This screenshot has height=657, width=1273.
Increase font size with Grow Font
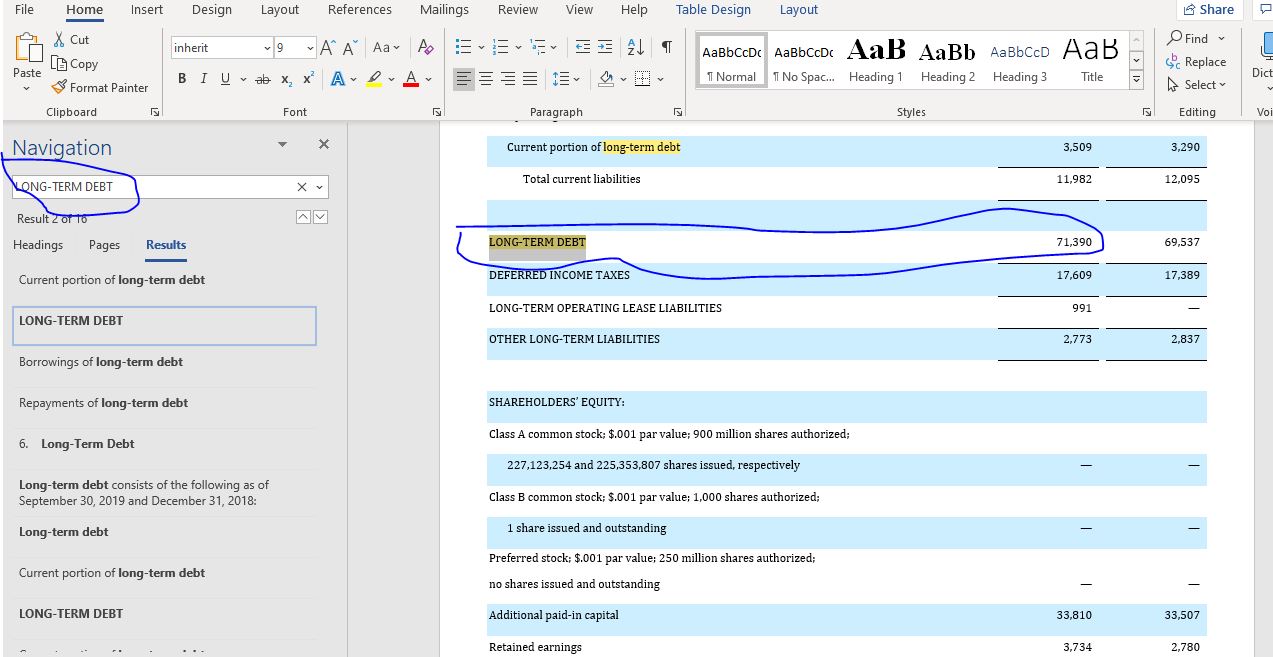(x=329, y=48)
